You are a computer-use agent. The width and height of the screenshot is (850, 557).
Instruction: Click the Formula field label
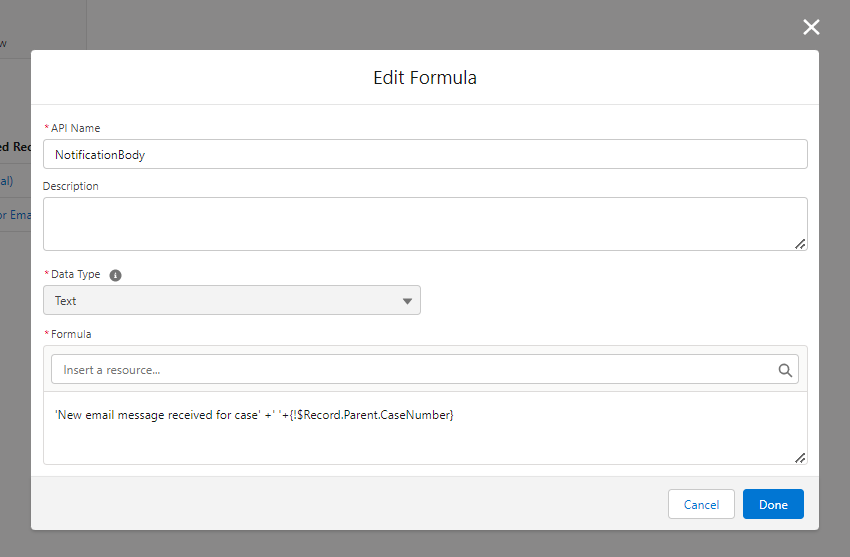(71, 334)
